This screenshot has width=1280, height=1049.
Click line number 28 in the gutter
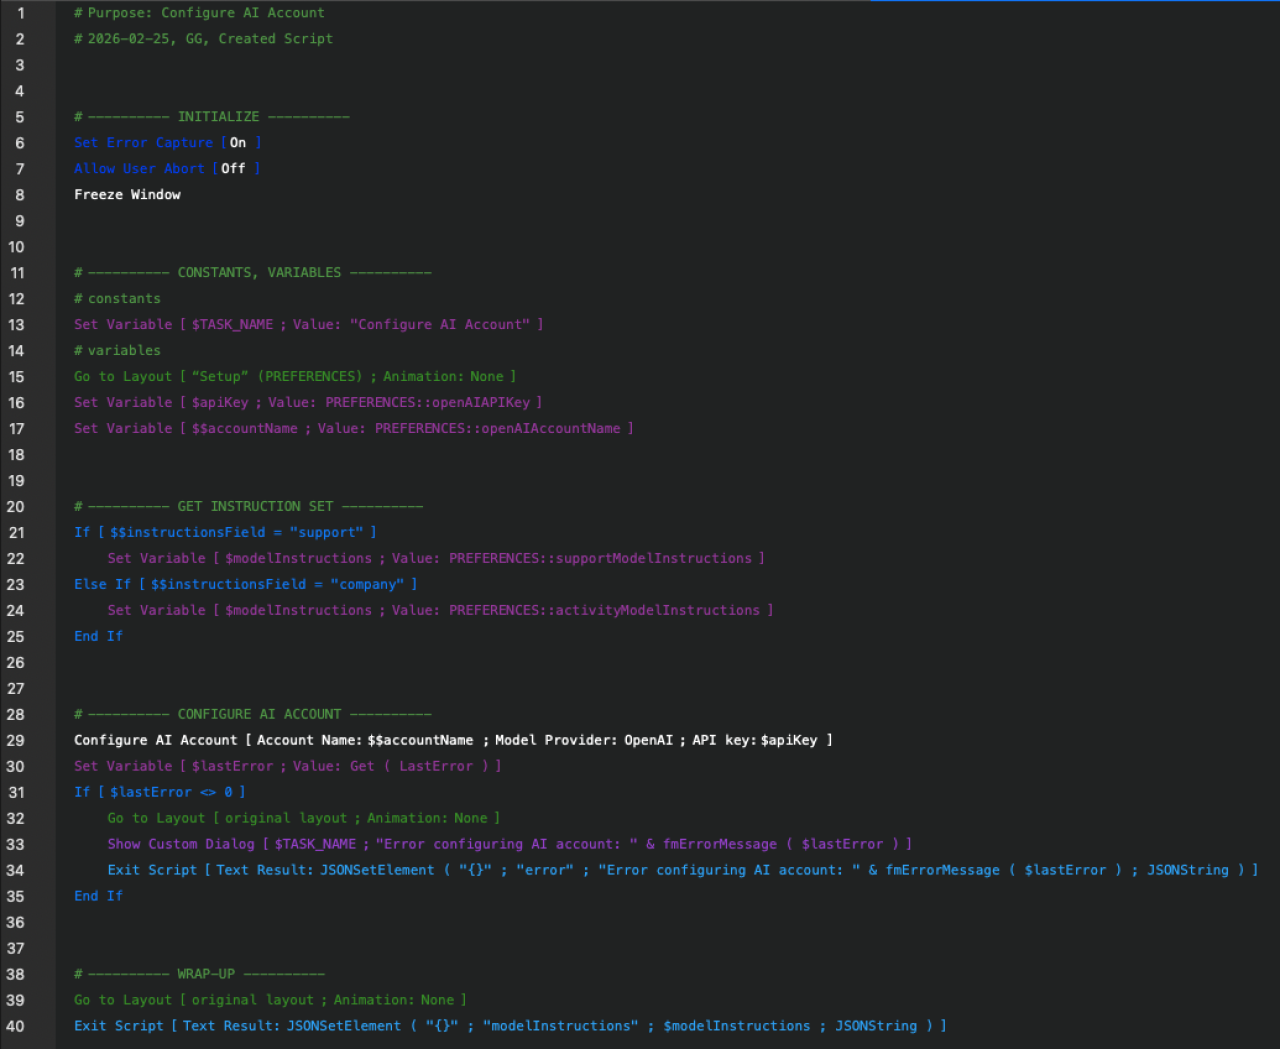[16, 715]
